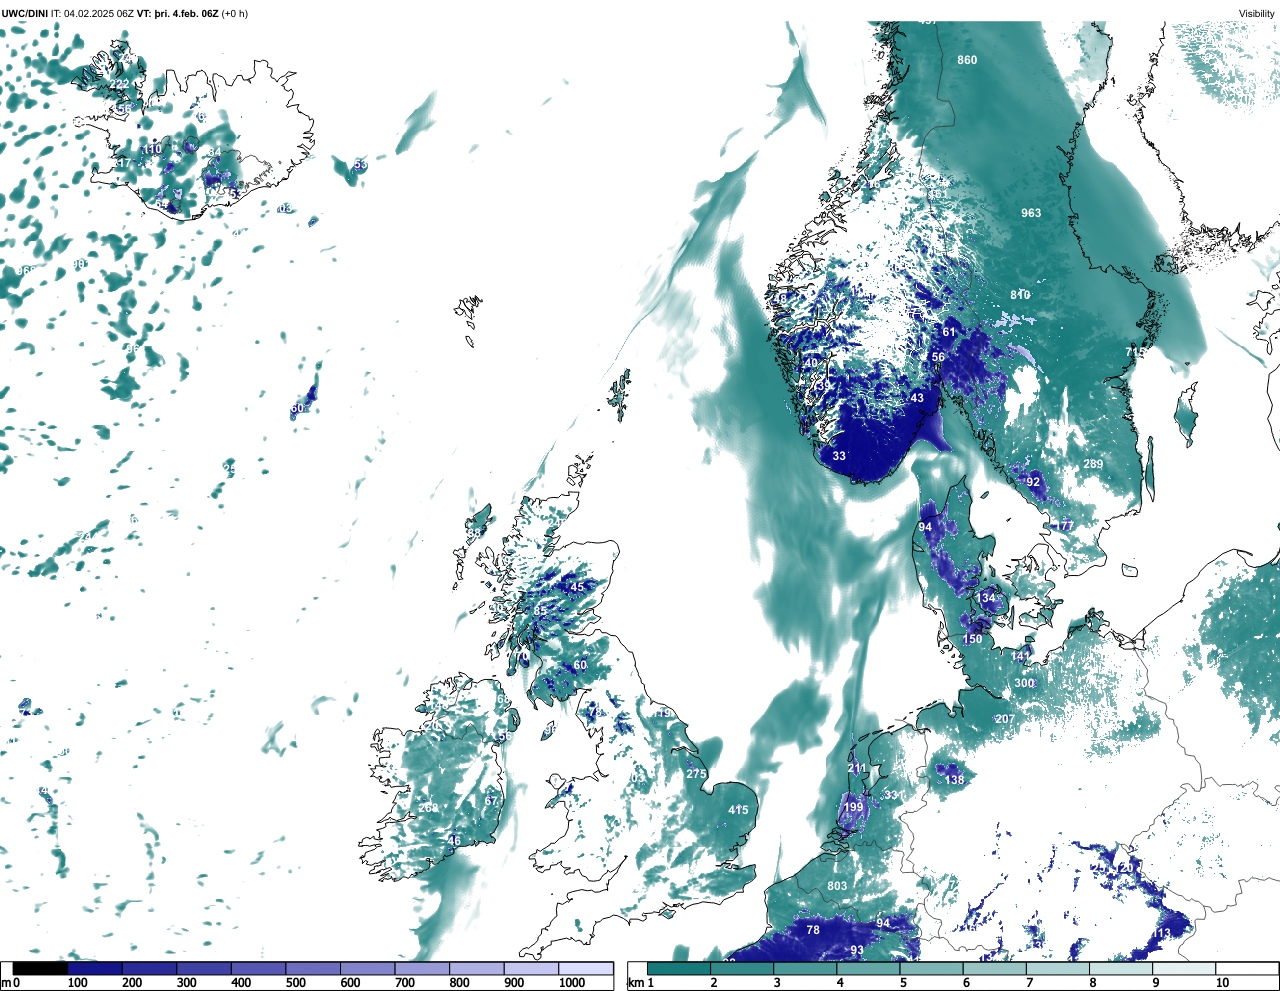Click the 85 value in western Scotland
This screenshot has height=991, width=1280.
[540, 611]
